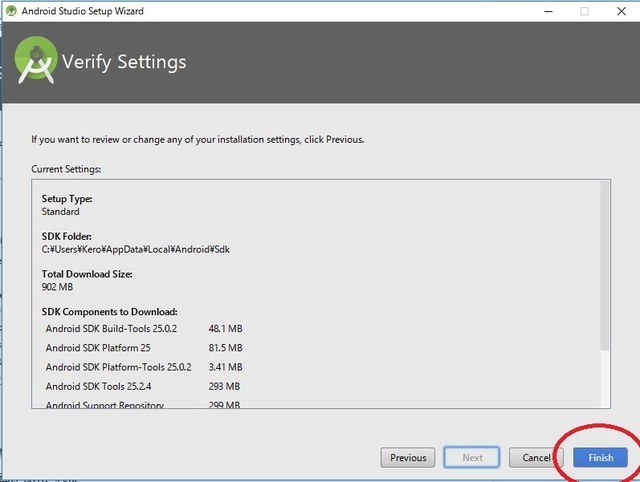This screenshot has height=482, width=640.
Task: Close the Setup Wizard window
Action: pyautogui.click(x=621, y=11)
